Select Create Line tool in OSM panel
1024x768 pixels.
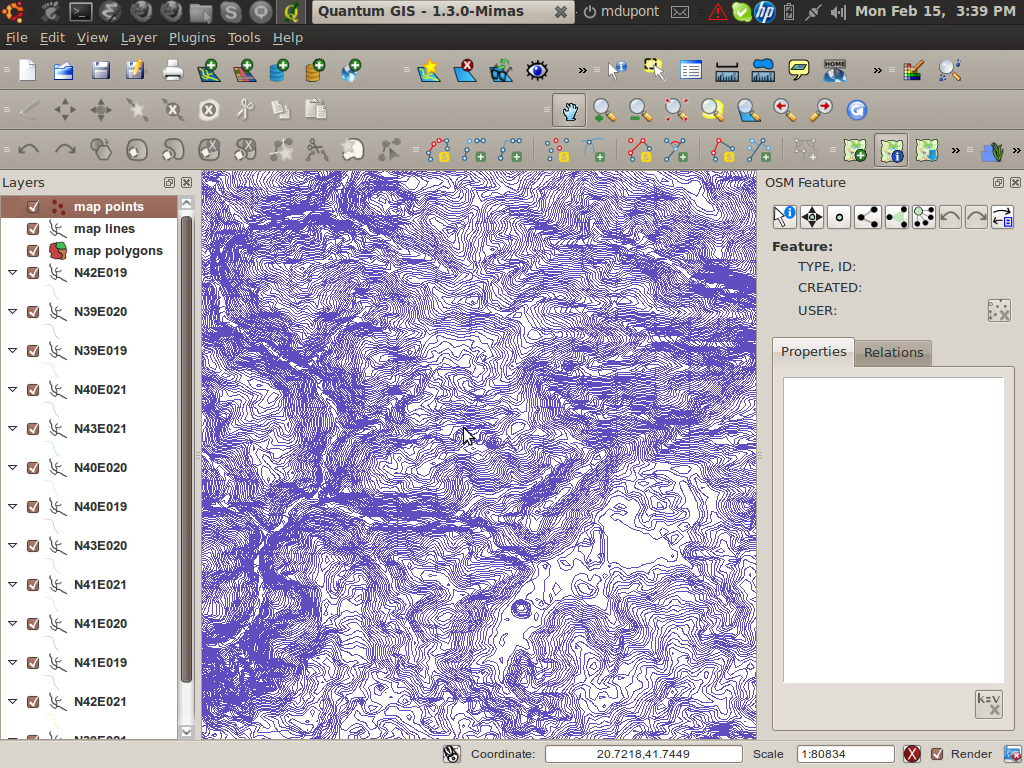tap(867, 217)
